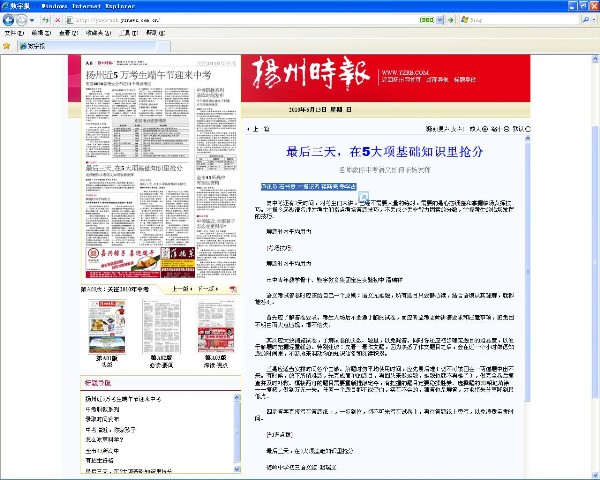
Task: Click the headline list scrollbar thumb
Action: coord(237,431)
